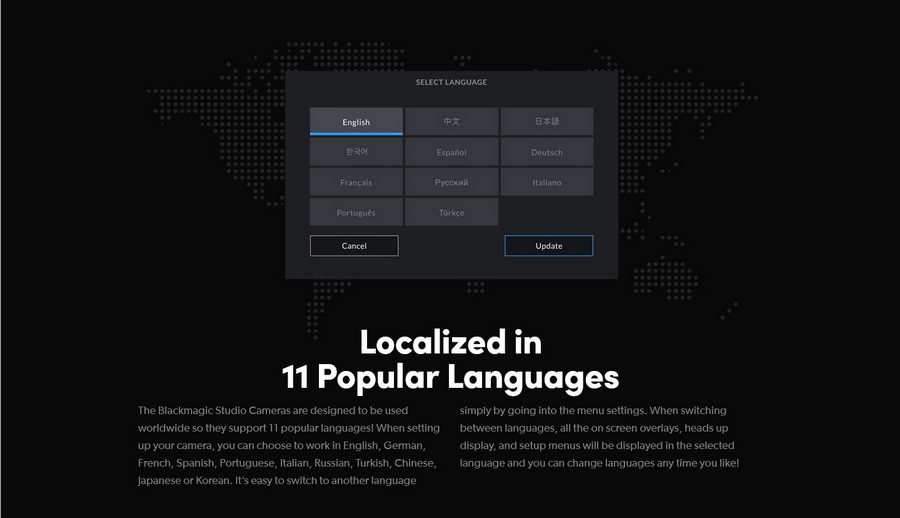
Task: Select the Türkçe language button
Action: point(451,212)
